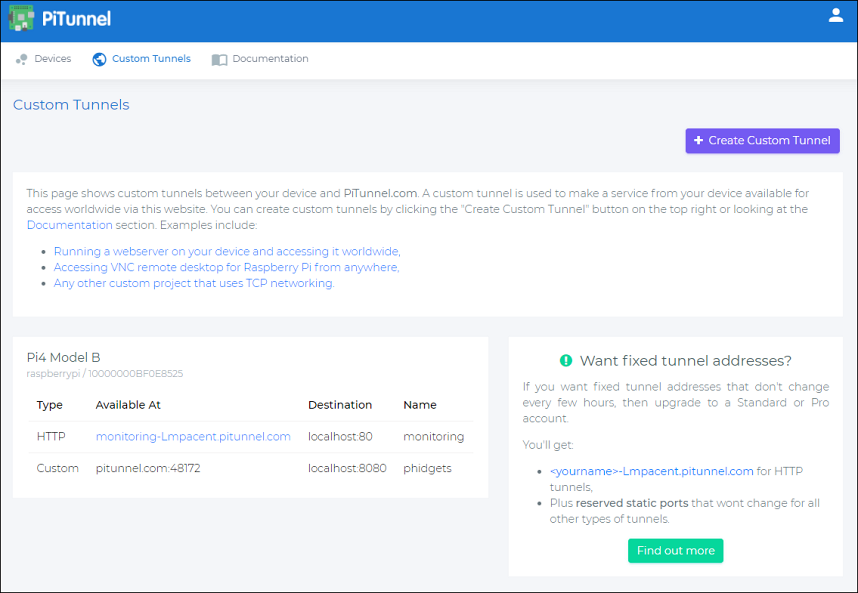Click the Available At column header

pos(128,405)
